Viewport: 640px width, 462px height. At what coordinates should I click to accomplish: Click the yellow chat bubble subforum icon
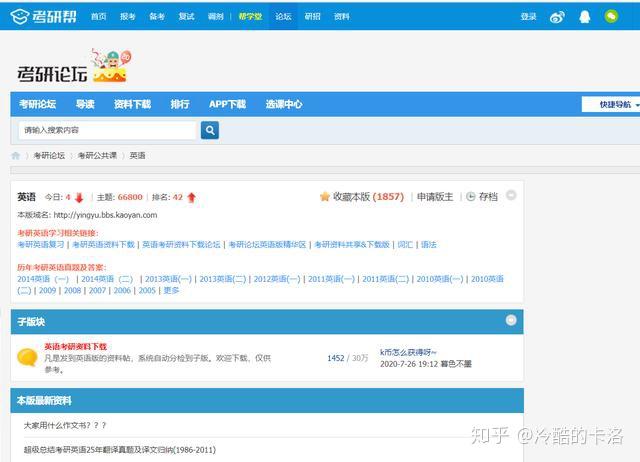(27, 357)
